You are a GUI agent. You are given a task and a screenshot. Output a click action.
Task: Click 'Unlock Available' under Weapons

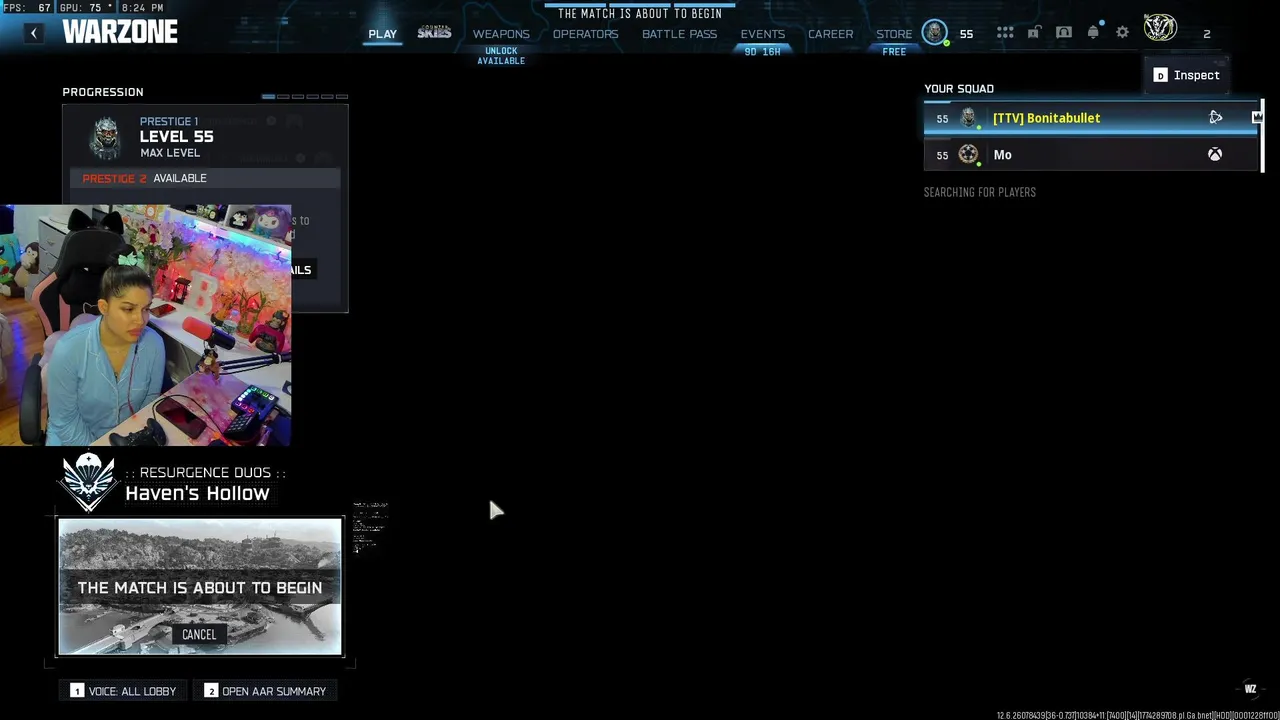pos(501,56)
